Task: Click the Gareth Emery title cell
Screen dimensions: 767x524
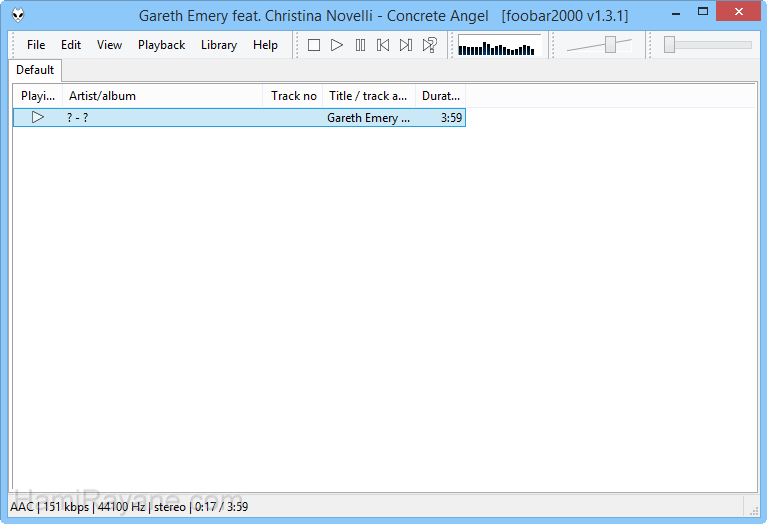Action: point(369,117)
